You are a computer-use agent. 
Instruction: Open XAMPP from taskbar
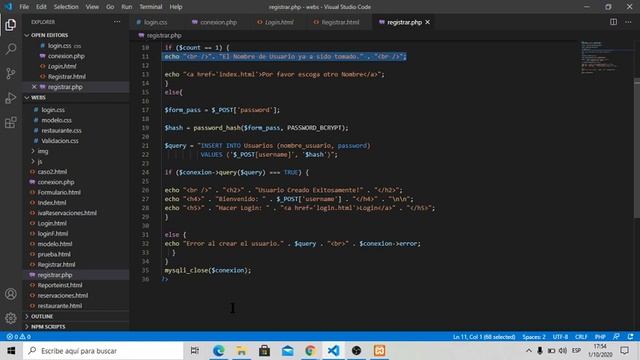[x=380, y=351]
